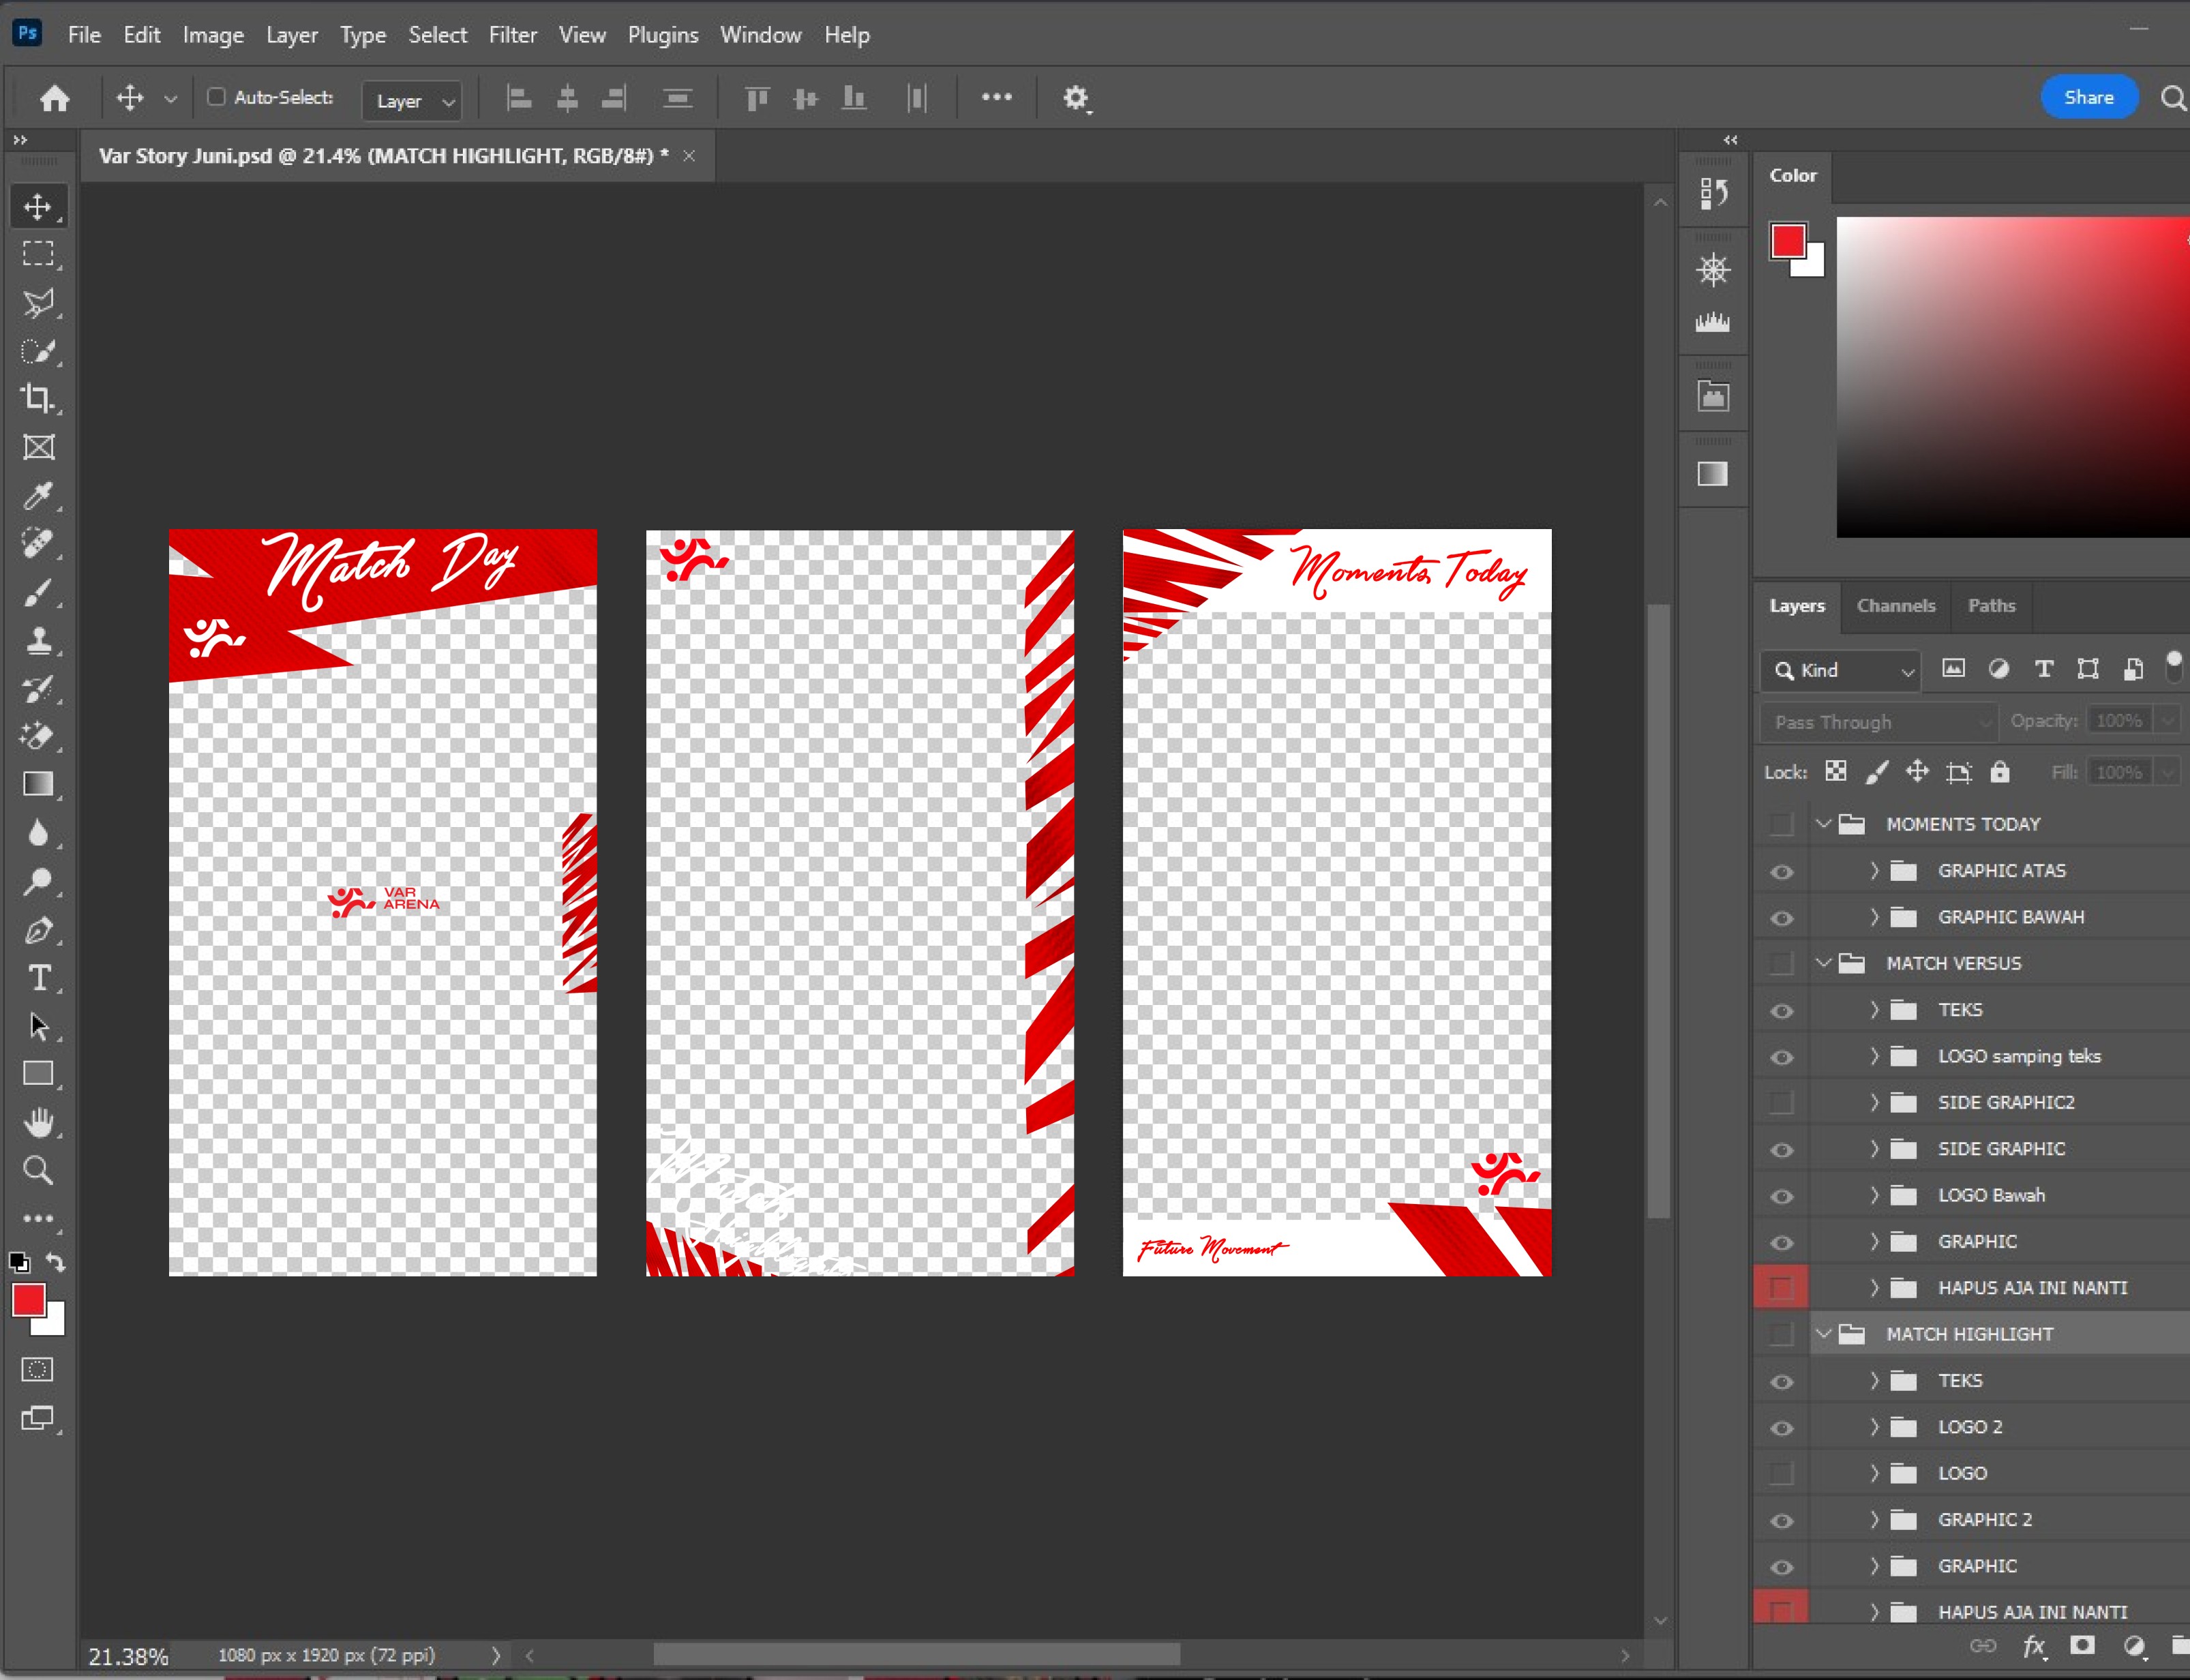Select the Gradient tool

click(x=38, y=785)
